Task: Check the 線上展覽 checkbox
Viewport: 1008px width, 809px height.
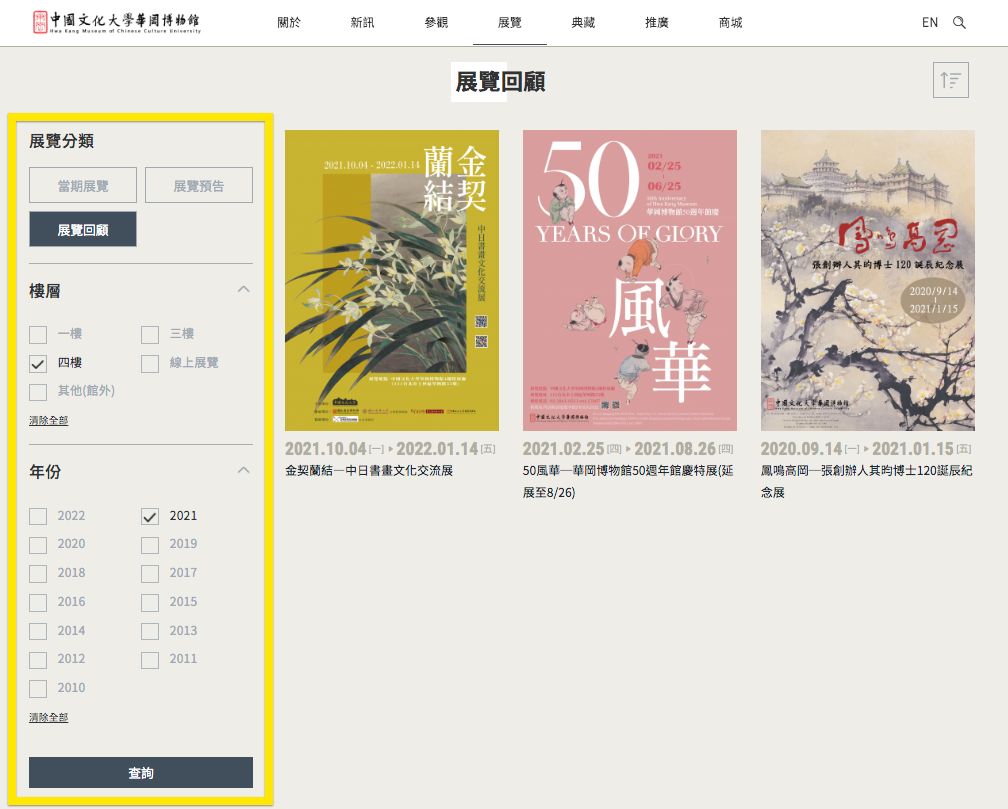Action: click(x=150, y=363)
